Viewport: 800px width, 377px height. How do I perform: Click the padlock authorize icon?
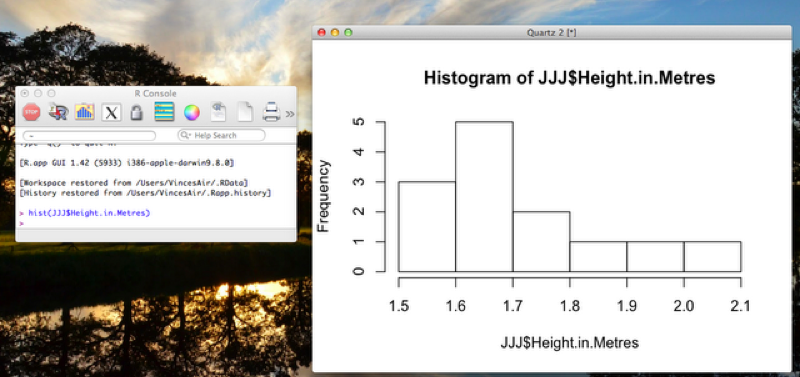[136, 112]
